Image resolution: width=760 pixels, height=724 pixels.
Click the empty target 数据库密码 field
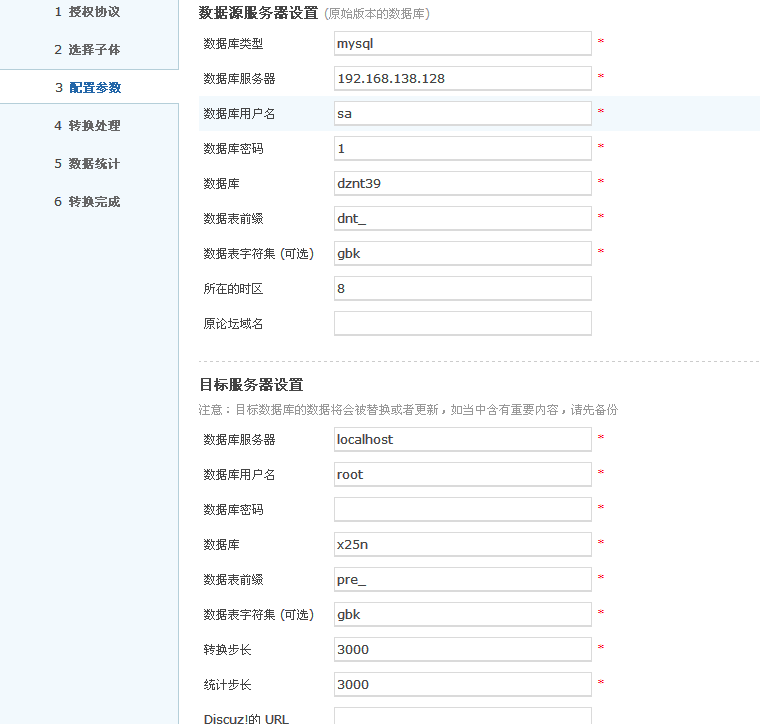(462, 509)
